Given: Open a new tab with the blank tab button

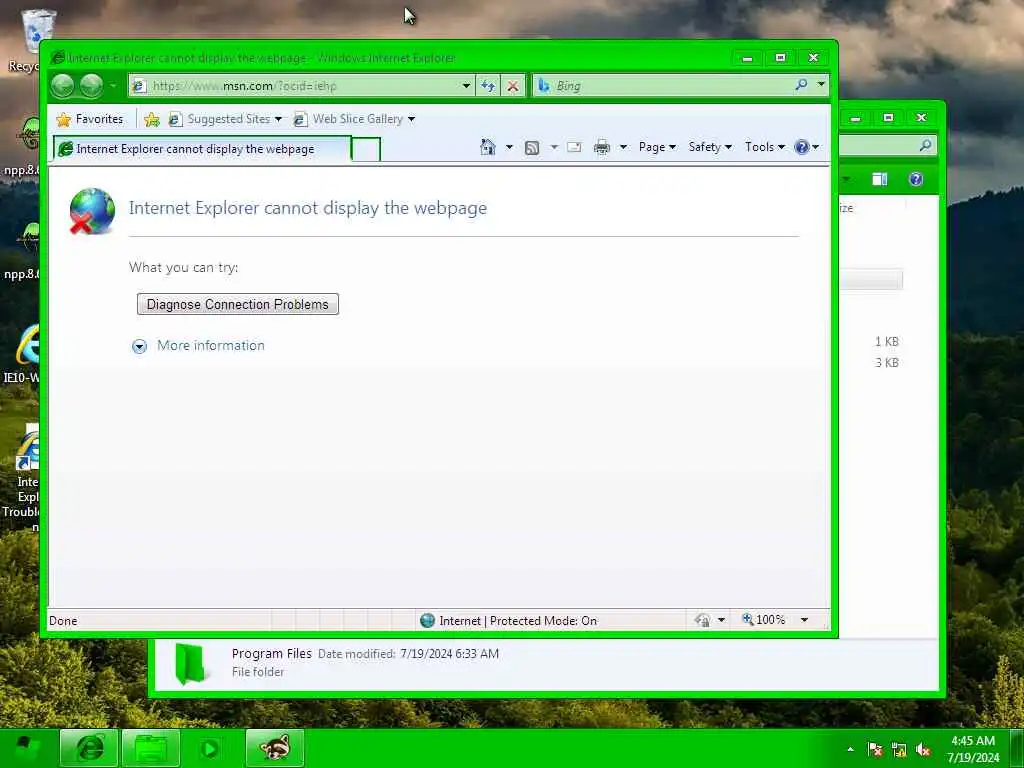Looking at the screenshot, I should point(366,149).
